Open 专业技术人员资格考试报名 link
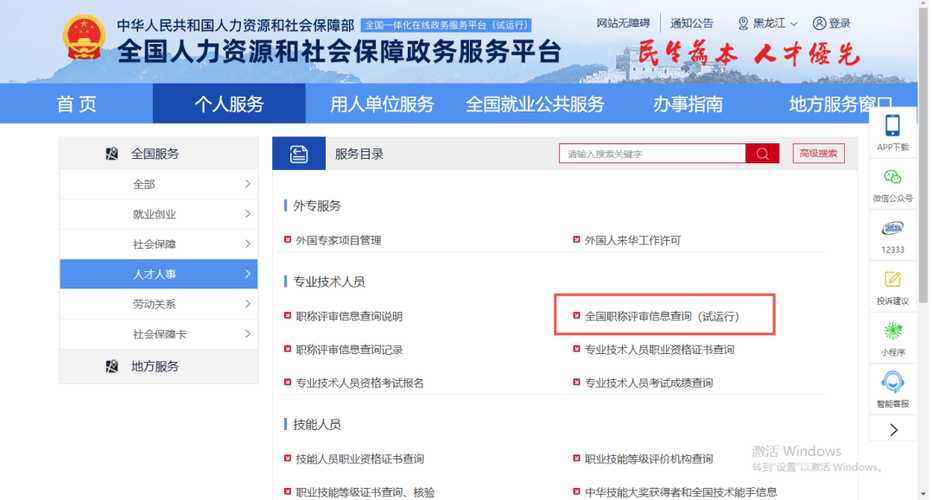This screenshot has width=933, height=500. pyautogui.click(x=362, y=383)
